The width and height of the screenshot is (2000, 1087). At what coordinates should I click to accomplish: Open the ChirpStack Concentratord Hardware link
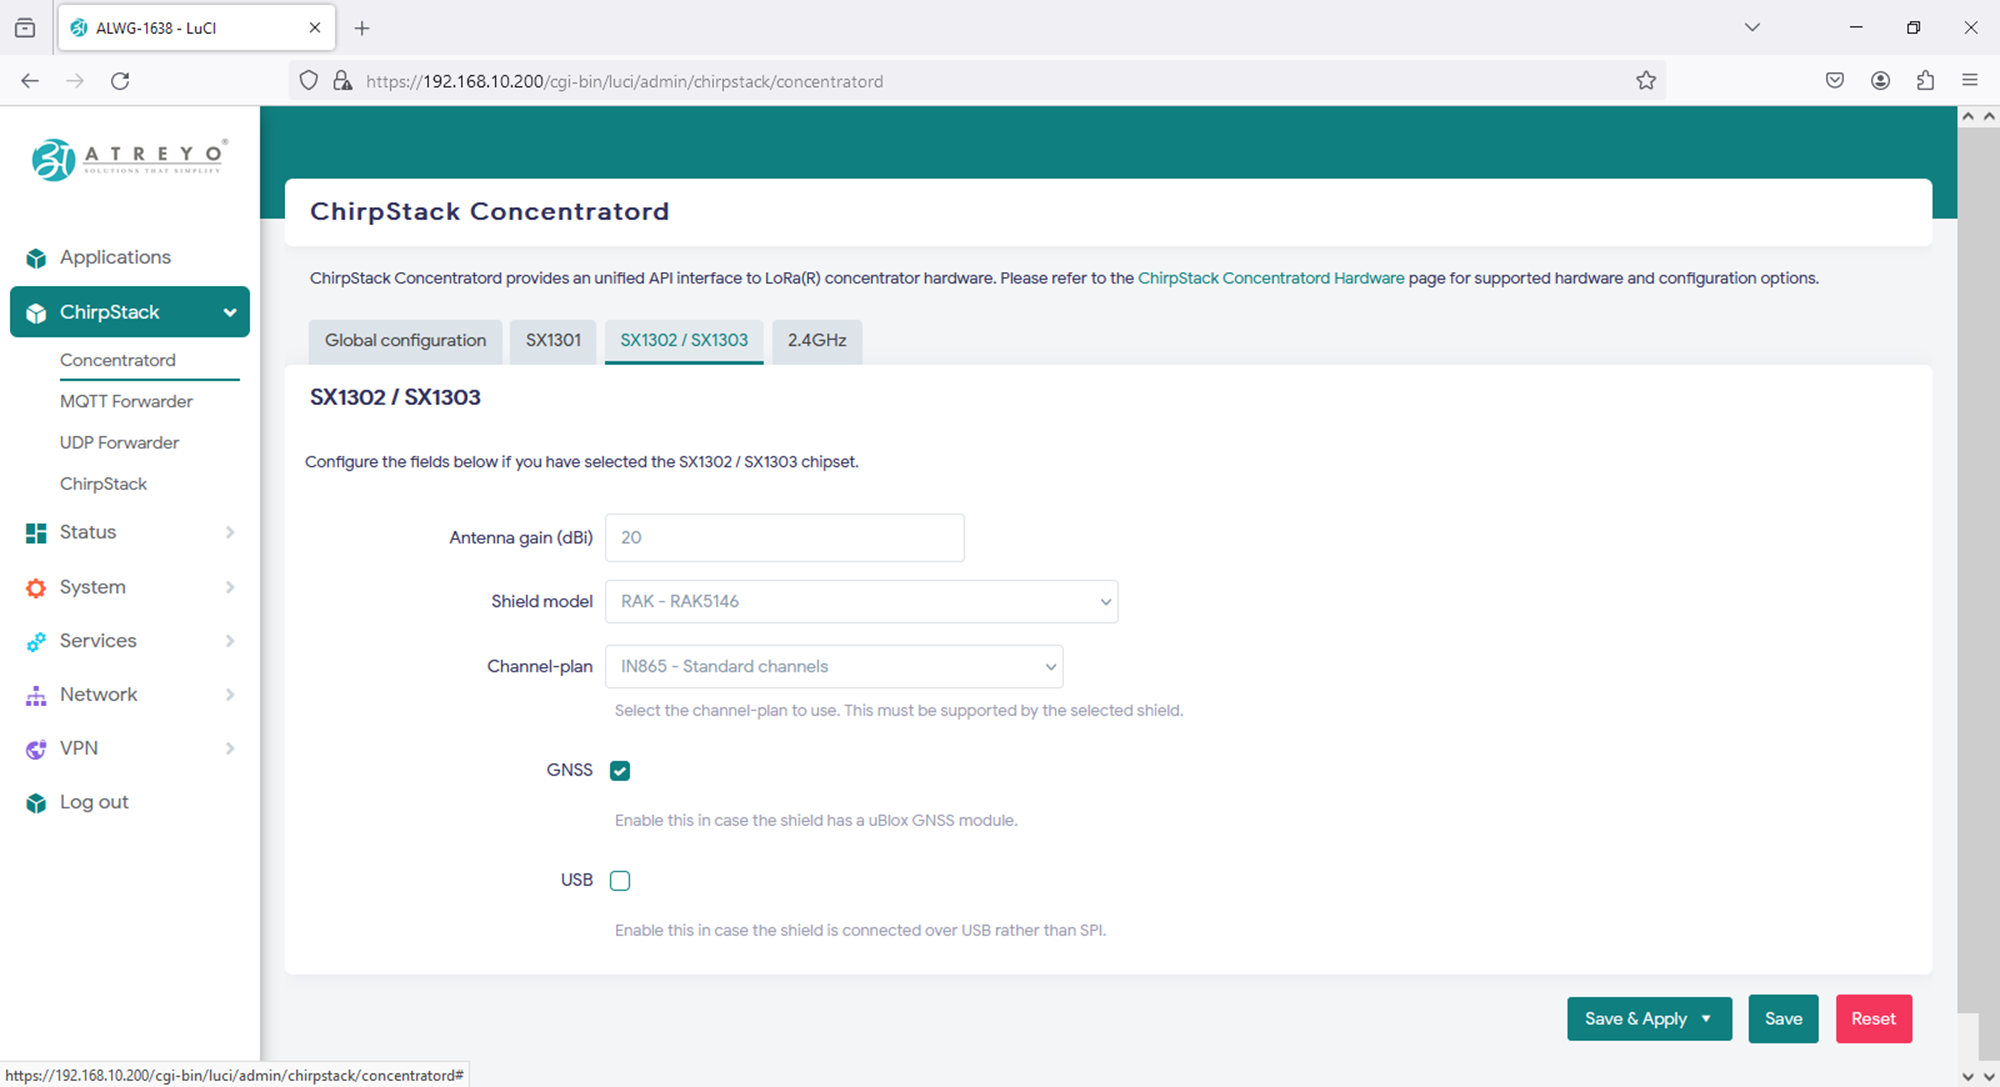tap(1271, 278)
